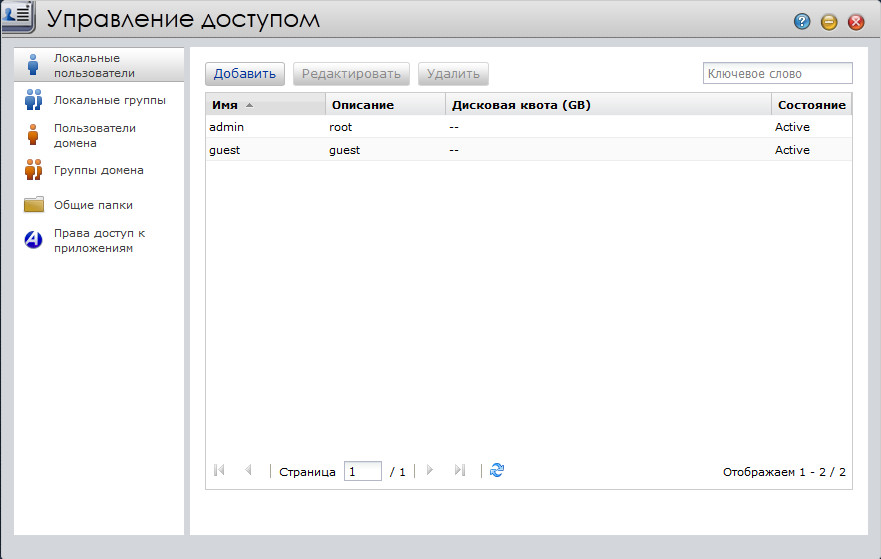Sort by Состояние column header
This screenshot has width=881, height=559.
811,105
